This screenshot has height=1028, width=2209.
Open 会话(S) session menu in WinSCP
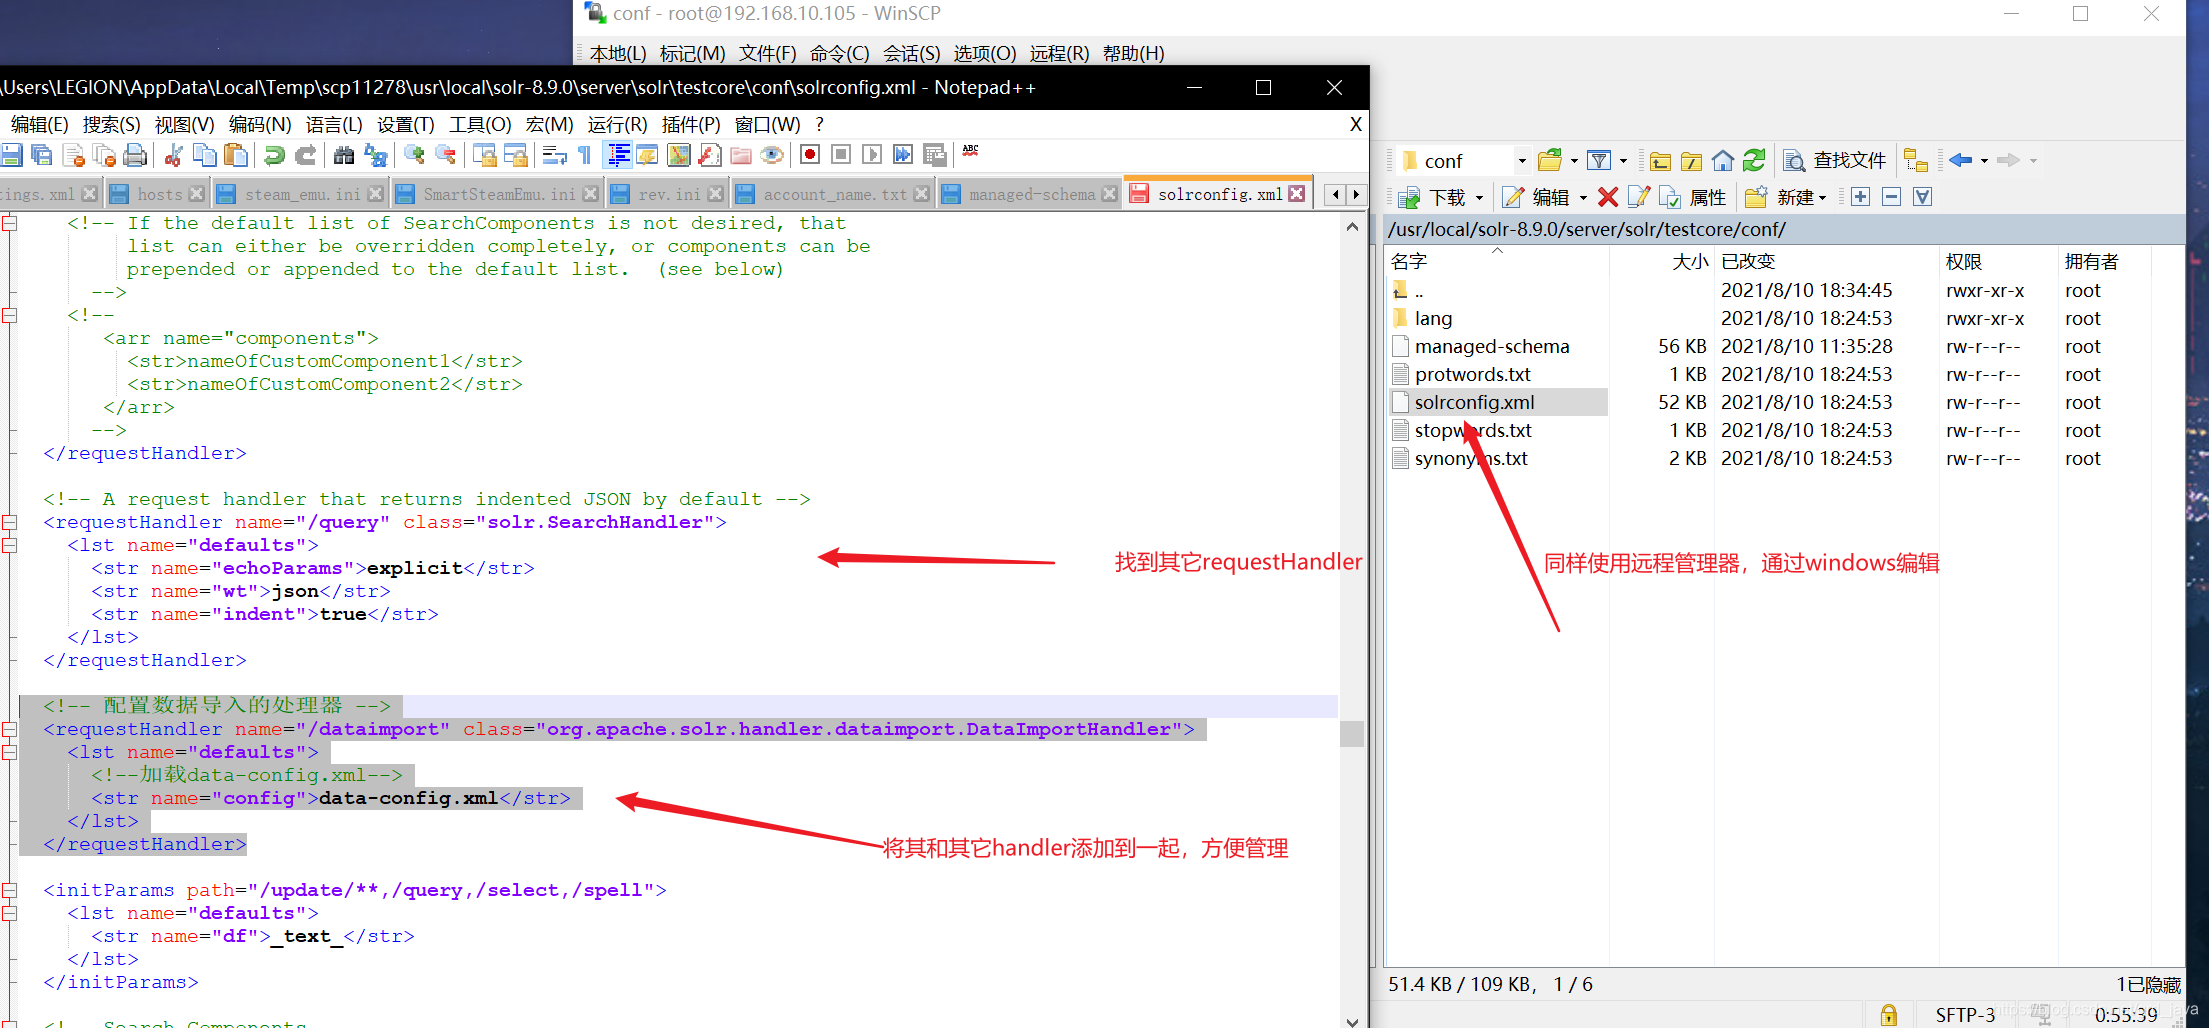pyautogui.click(x=911, y=53)
